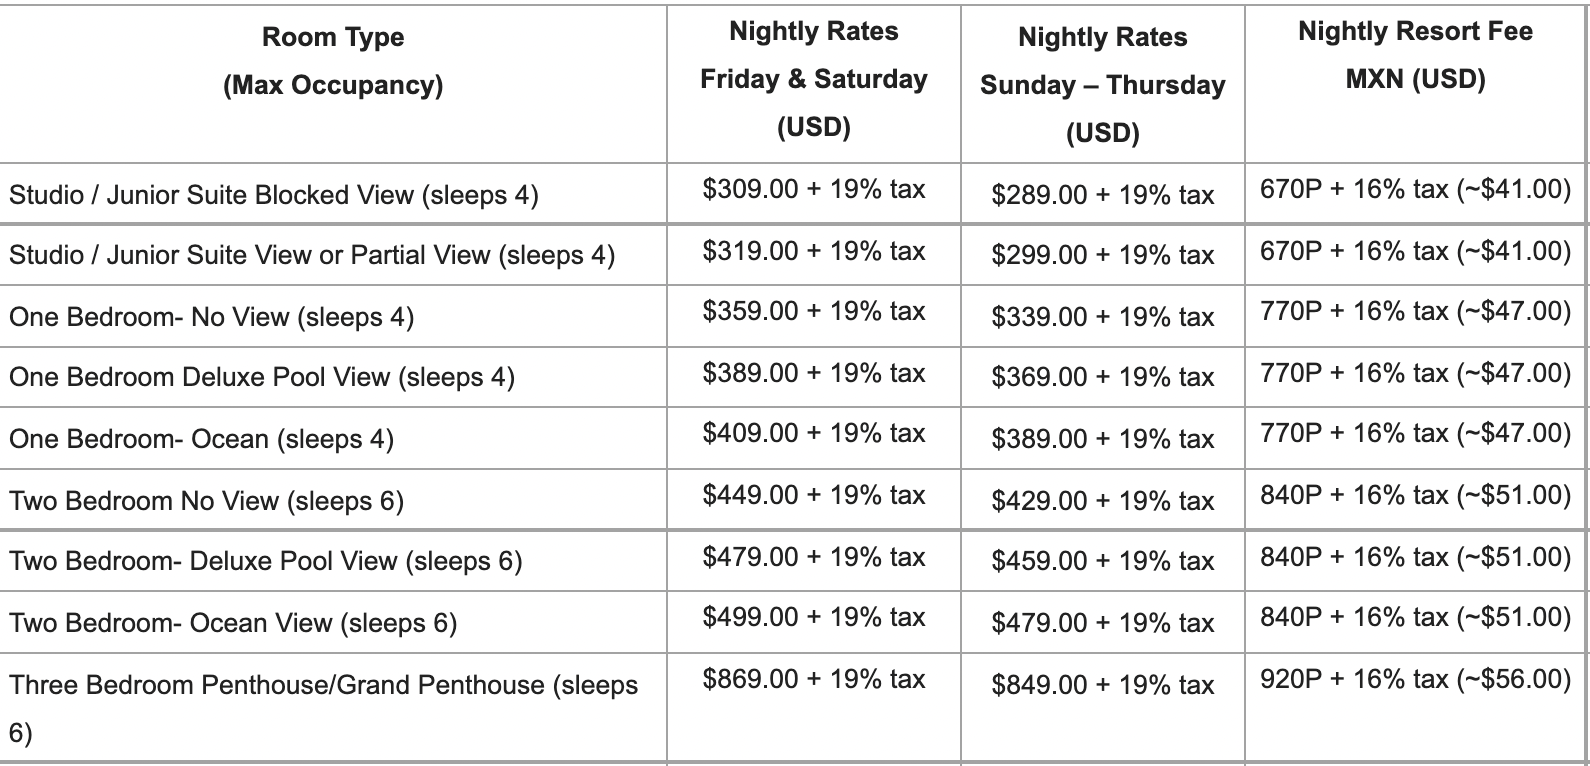Click the 920P + 16% tax resort fee
Viewport: 1590px width, 766px height.
tap(1415, 679)
